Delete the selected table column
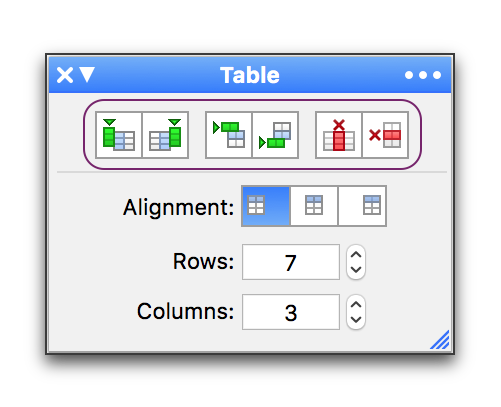 (339, 135)
